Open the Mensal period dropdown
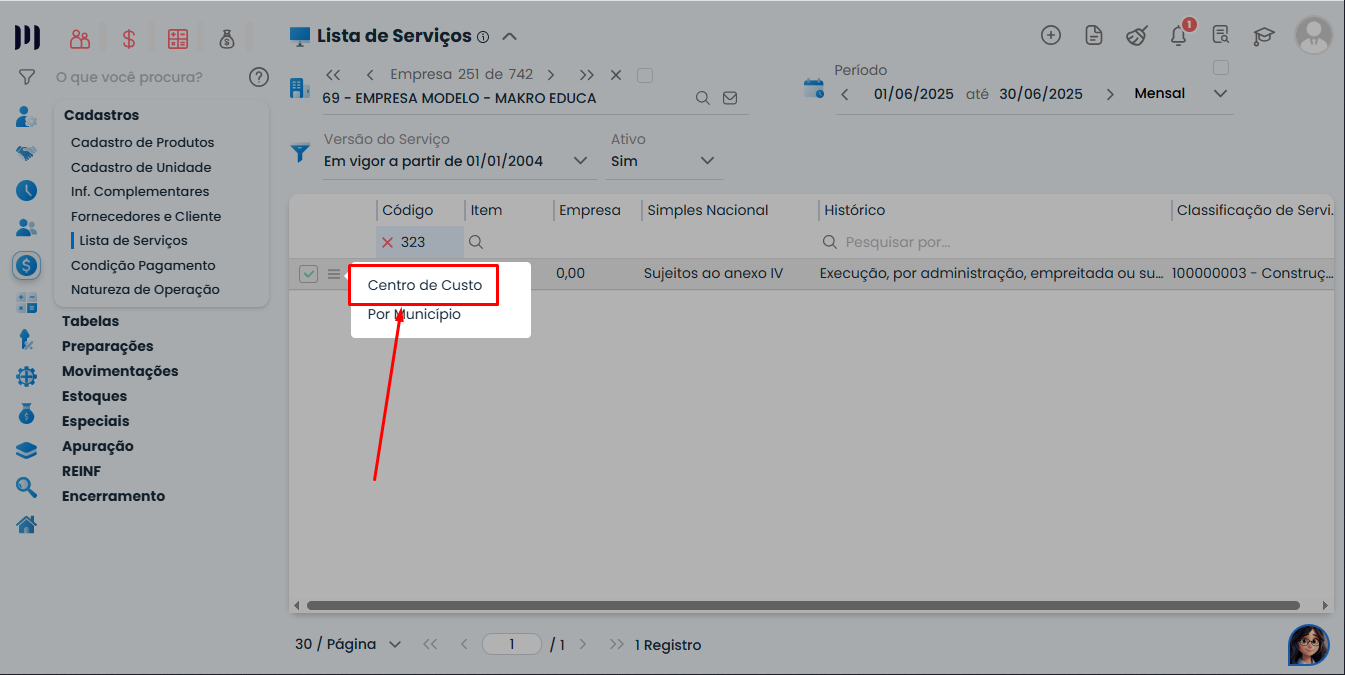Screen dimensions: 1345x675 [x=1181, y=94]
